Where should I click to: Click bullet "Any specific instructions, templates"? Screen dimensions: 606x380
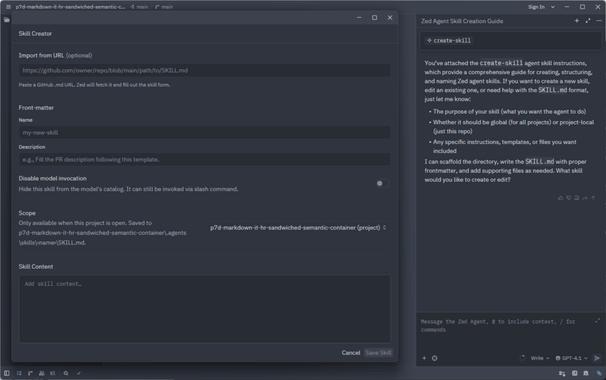pos(504,146)
